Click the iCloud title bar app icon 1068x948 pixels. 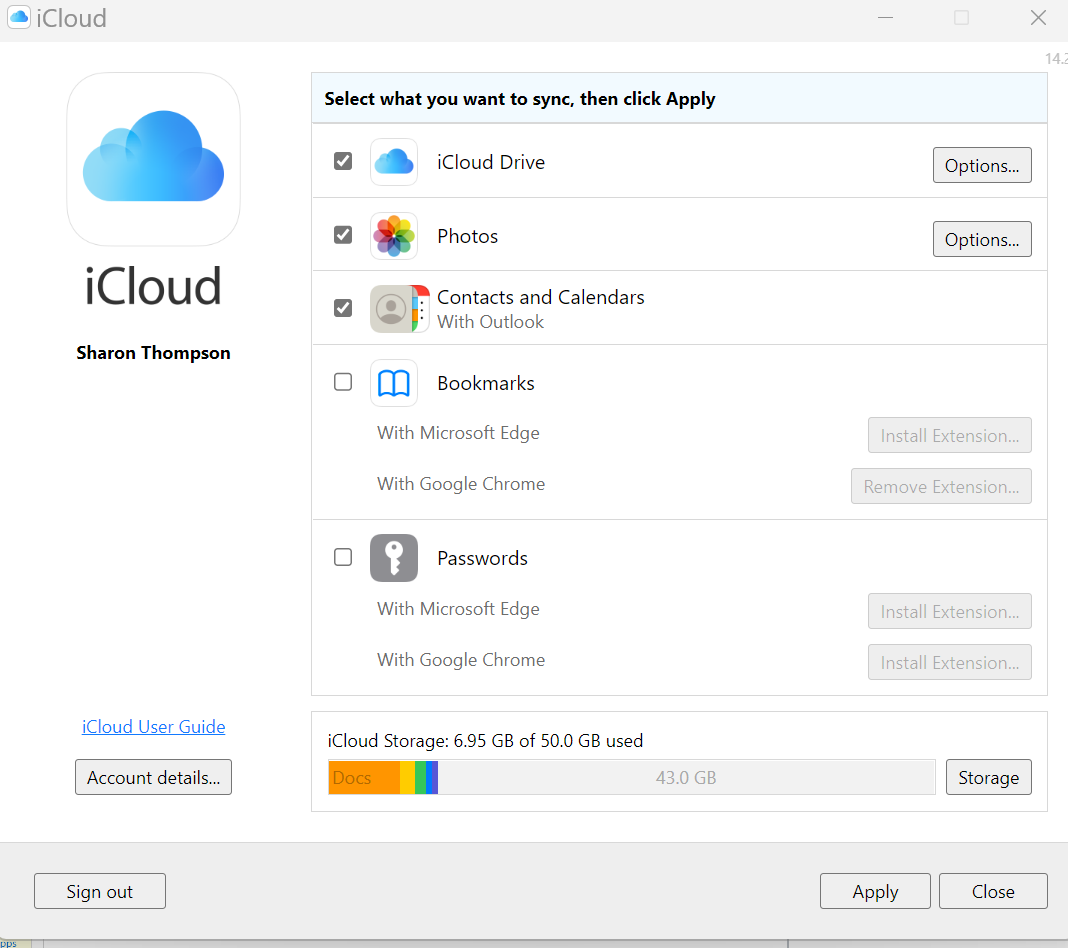tap(19, 17)
